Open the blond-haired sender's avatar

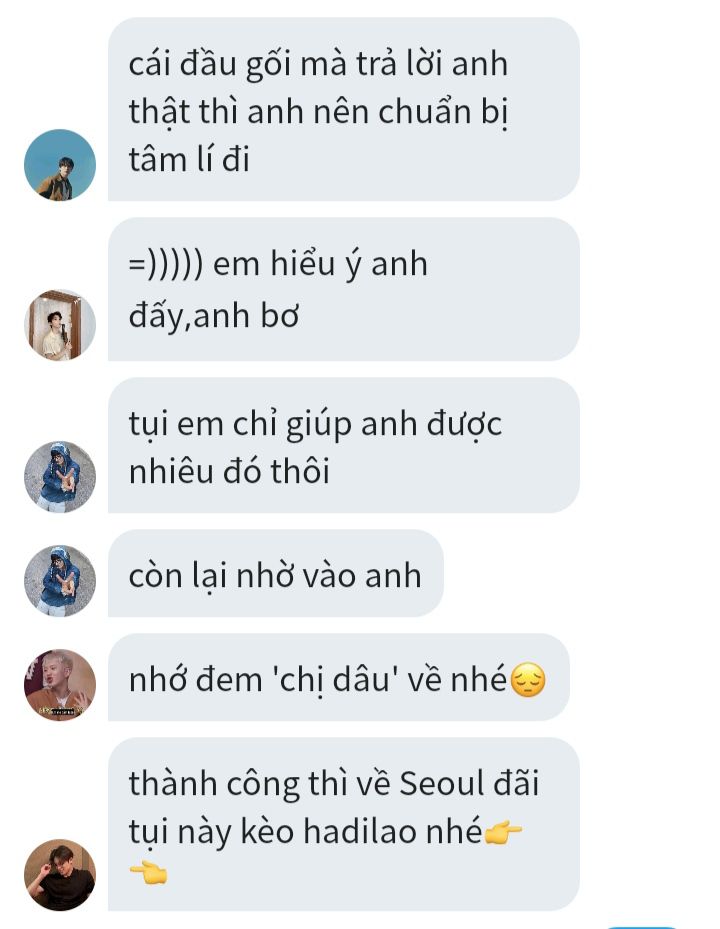[60, 685]
